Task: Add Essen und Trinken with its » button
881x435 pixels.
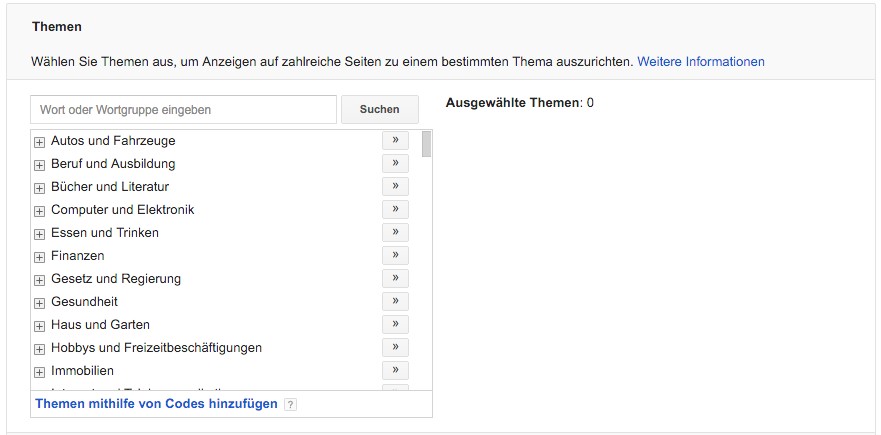Action: coord(395,233)
